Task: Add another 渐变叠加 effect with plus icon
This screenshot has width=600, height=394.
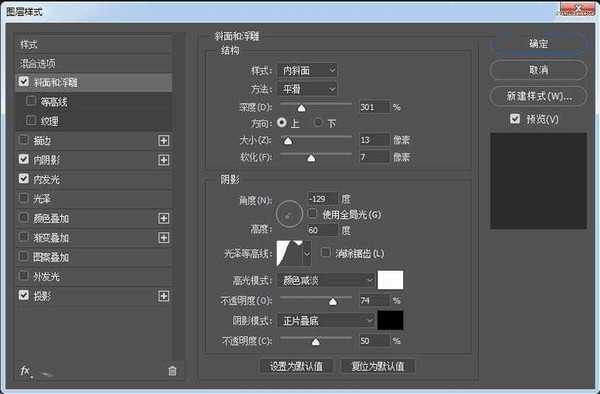Action: pyautogui.click(x=164, y=238)
